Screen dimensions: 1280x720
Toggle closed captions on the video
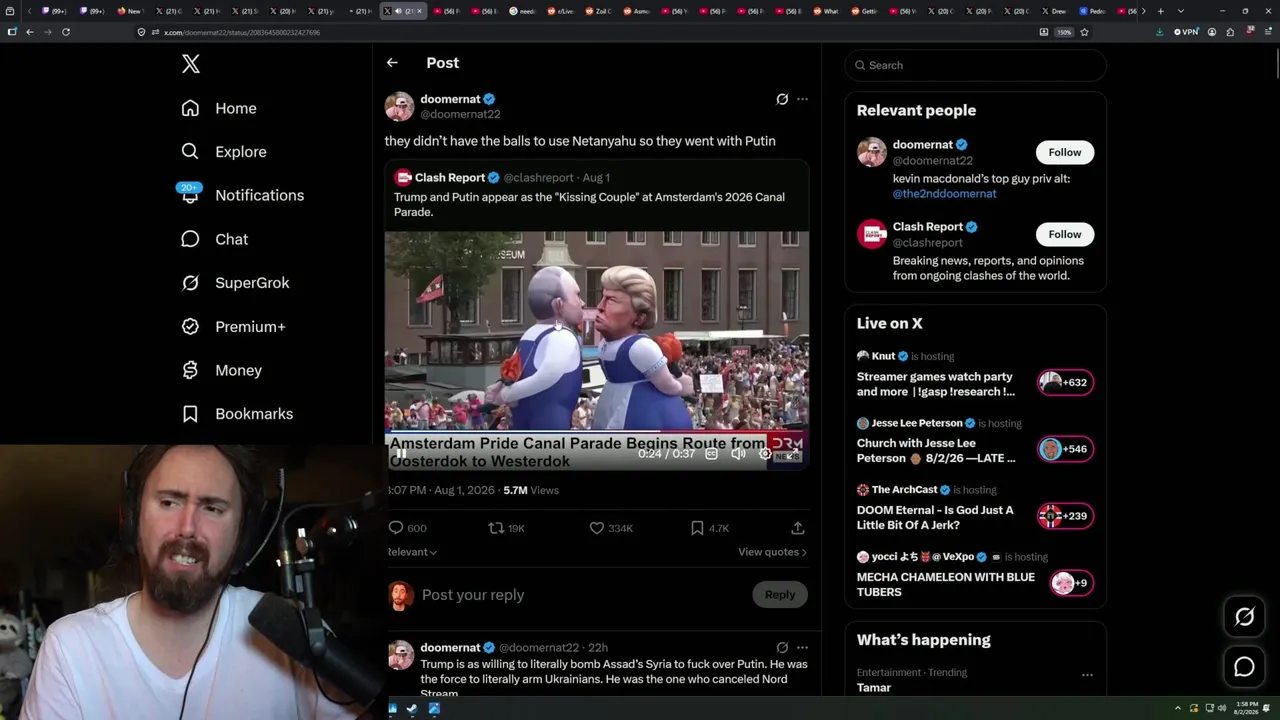pyautogui.click(x=711, y=454)
